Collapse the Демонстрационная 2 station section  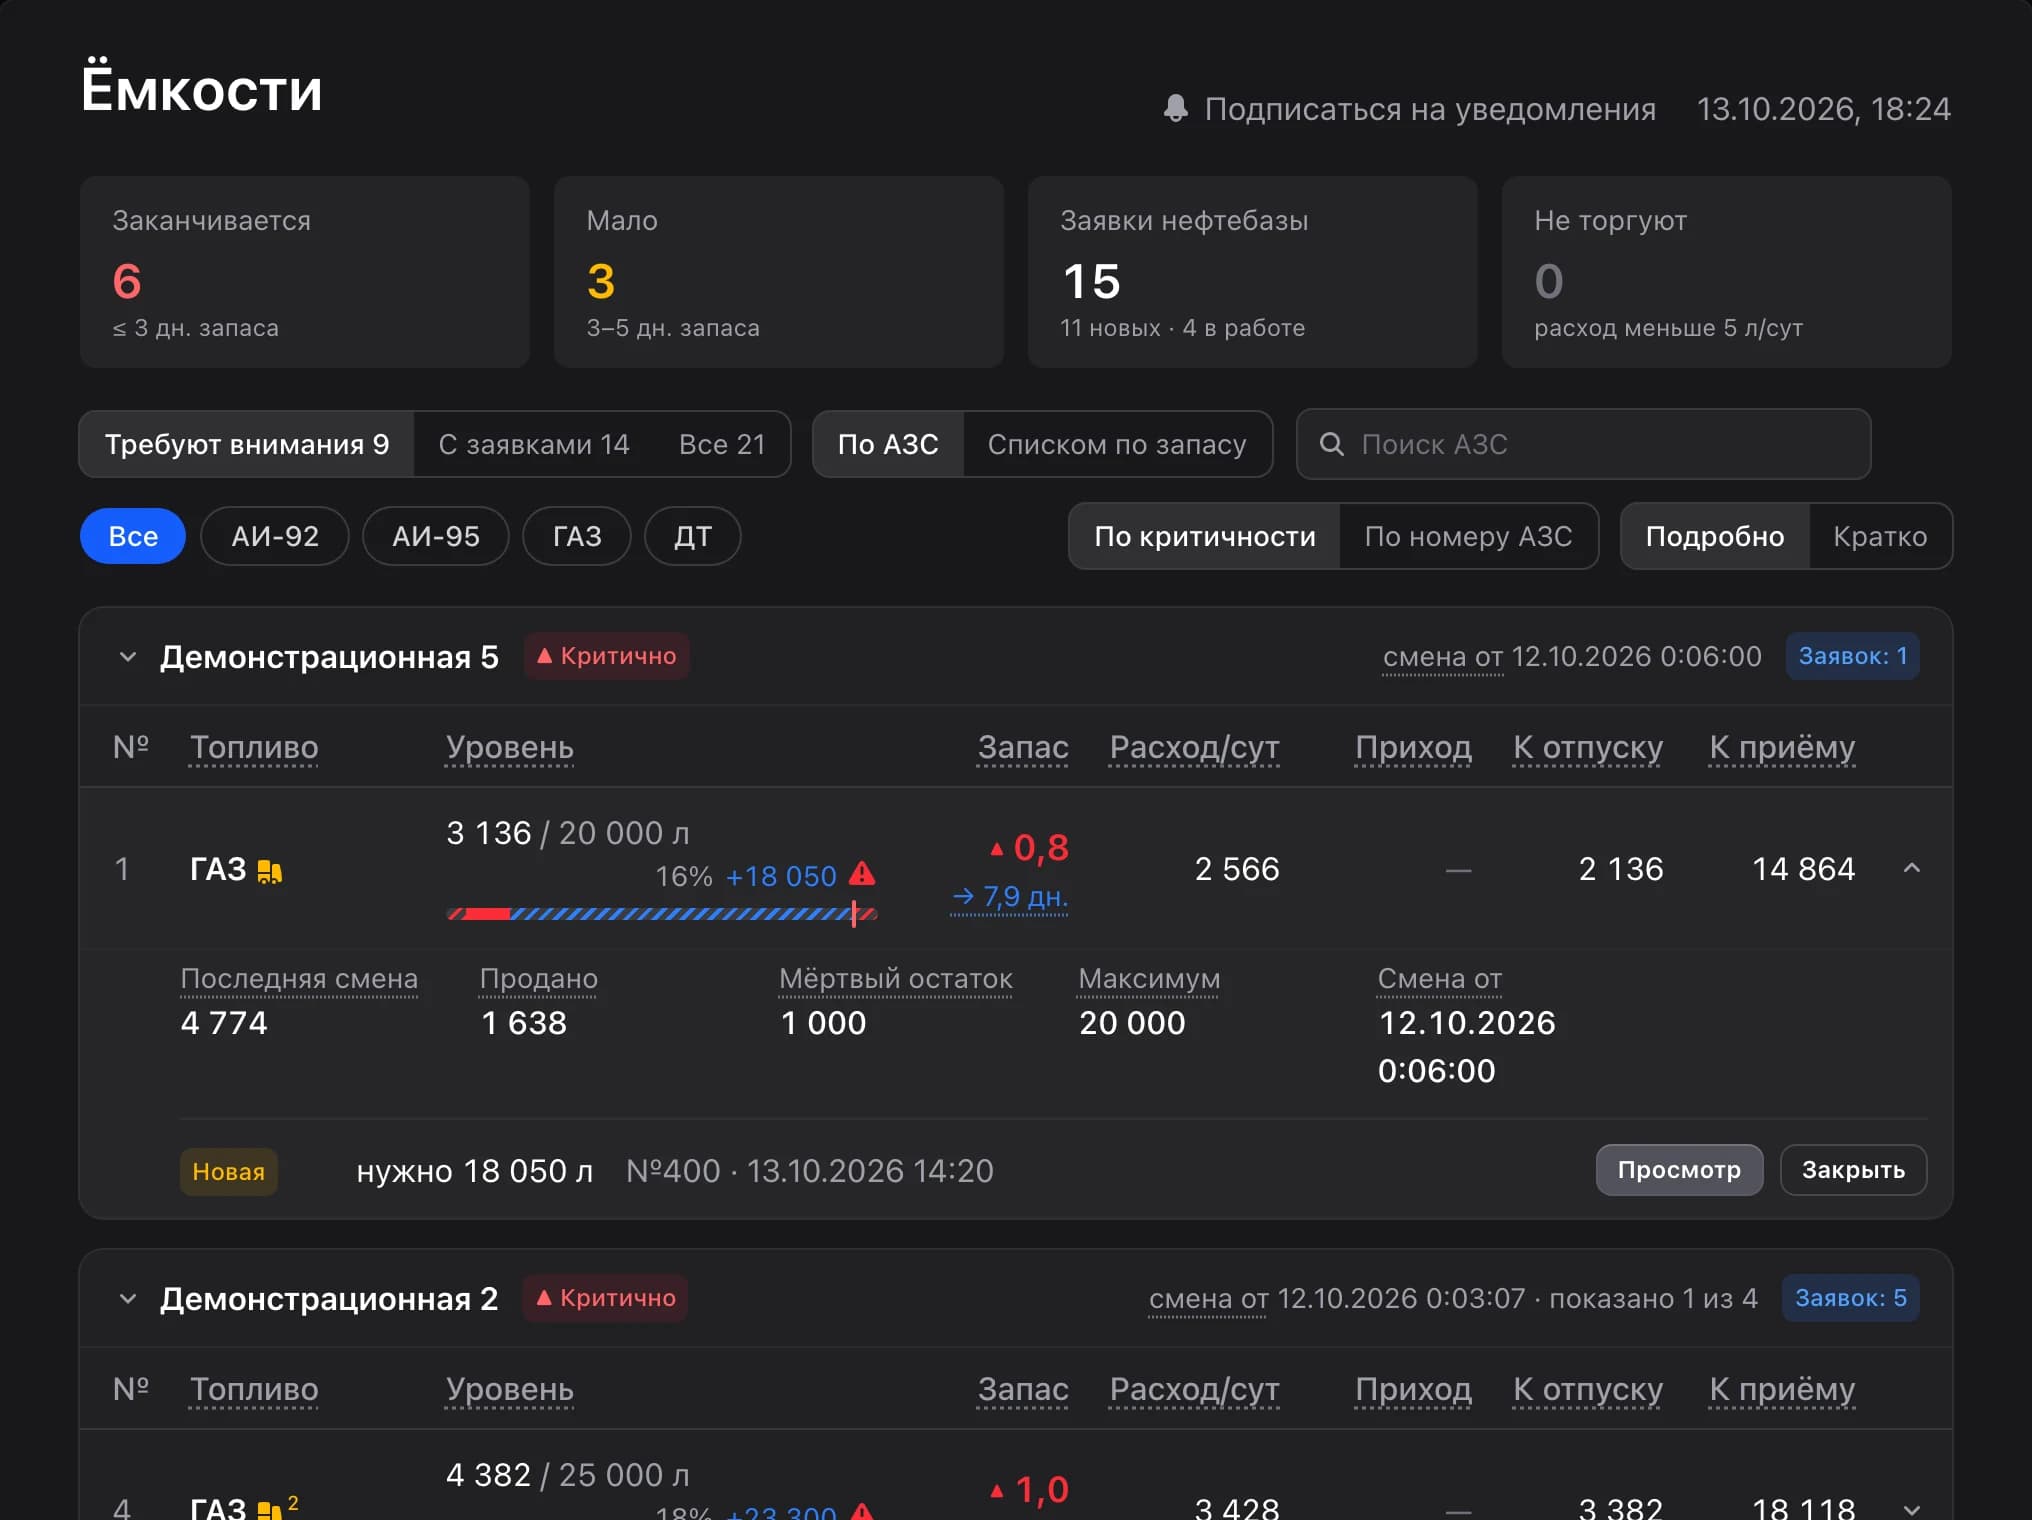click(127, 1298)
